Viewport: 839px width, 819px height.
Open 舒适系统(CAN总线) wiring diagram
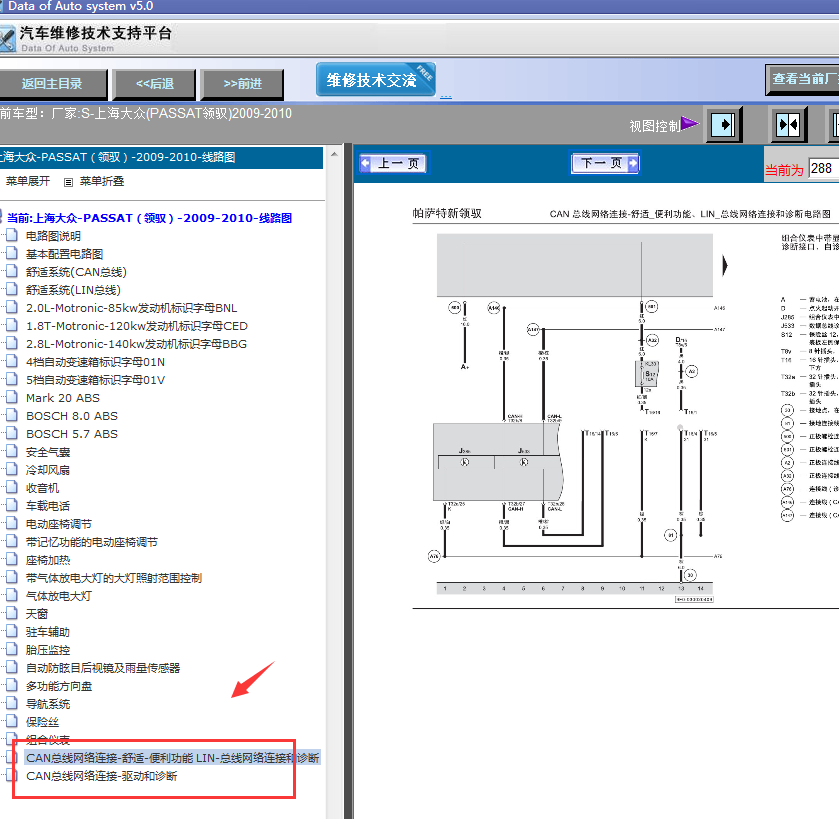click(76, 272)
